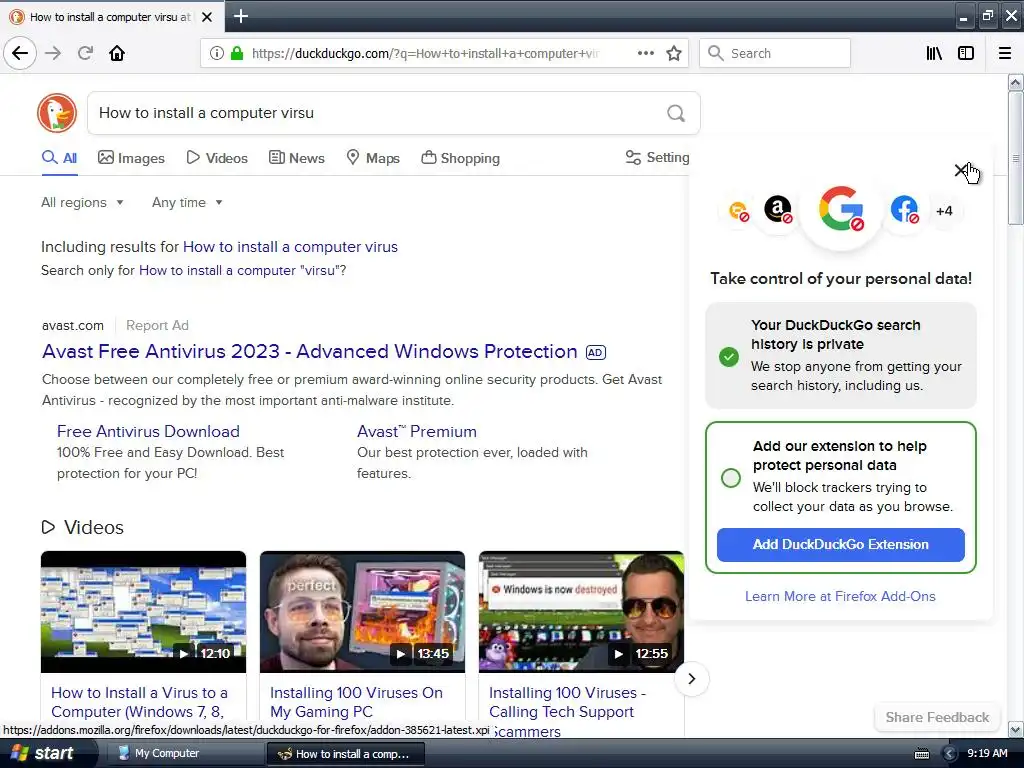Search only for the "virsu" spelling

(239, 270)
